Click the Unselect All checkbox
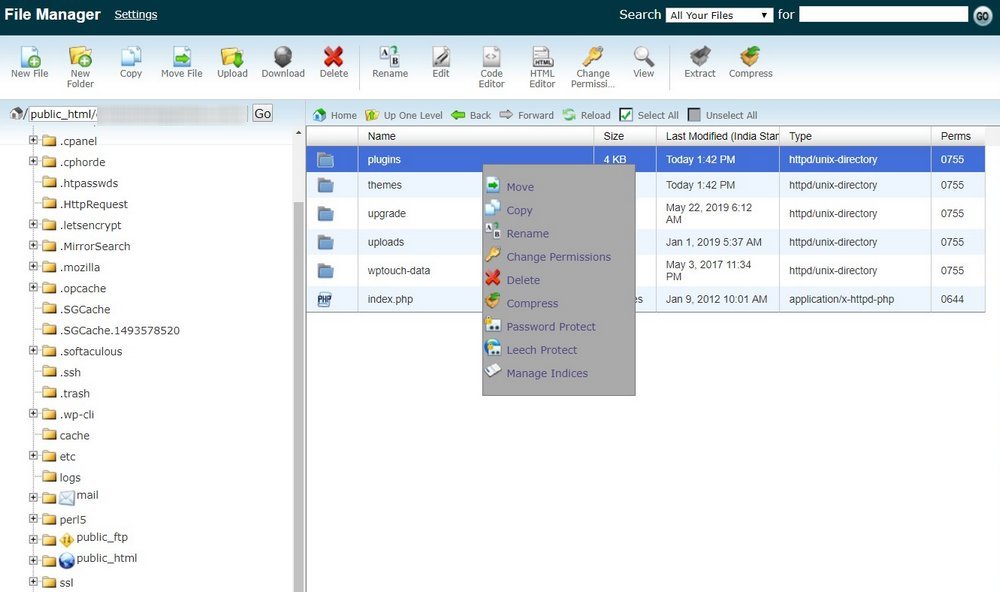This screenshot has width=1000, height=592. [694, 115]
